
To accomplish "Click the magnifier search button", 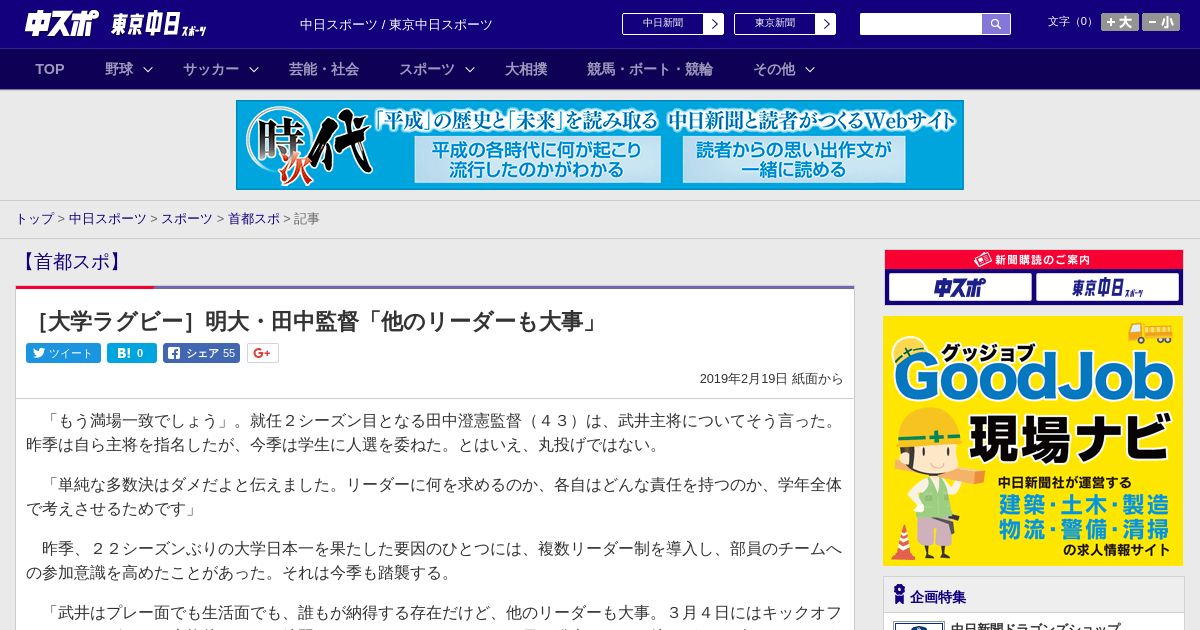I will (x=996, y=24).
